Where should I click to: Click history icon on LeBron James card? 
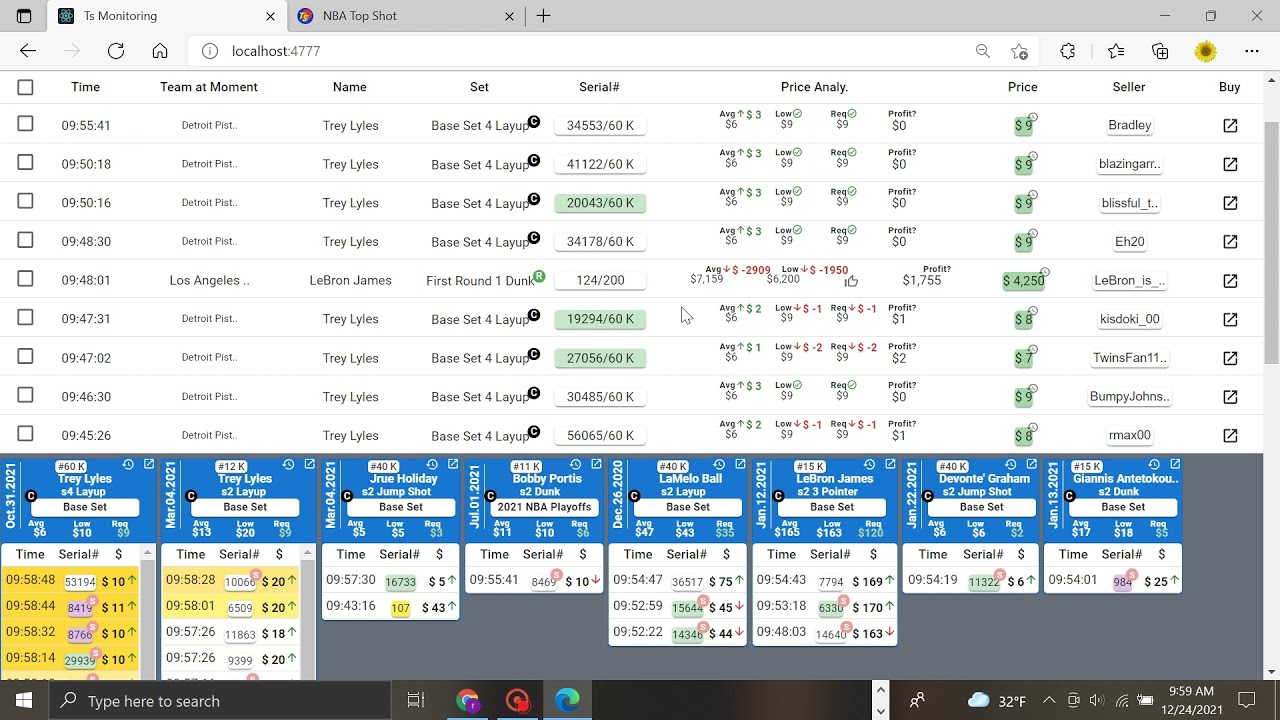tap(870, 465)
